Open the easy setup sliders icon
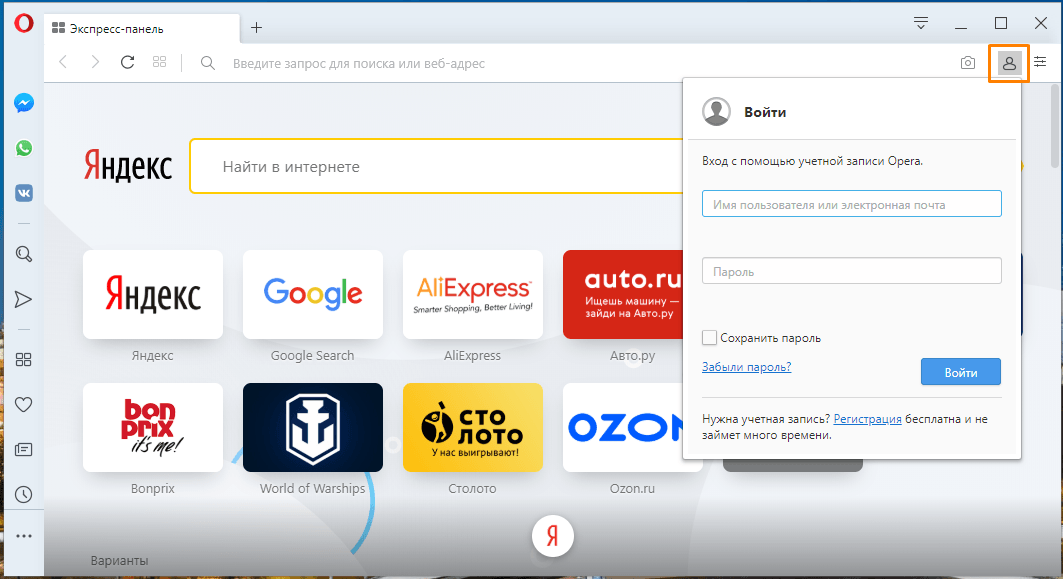 pos(1041,62)
